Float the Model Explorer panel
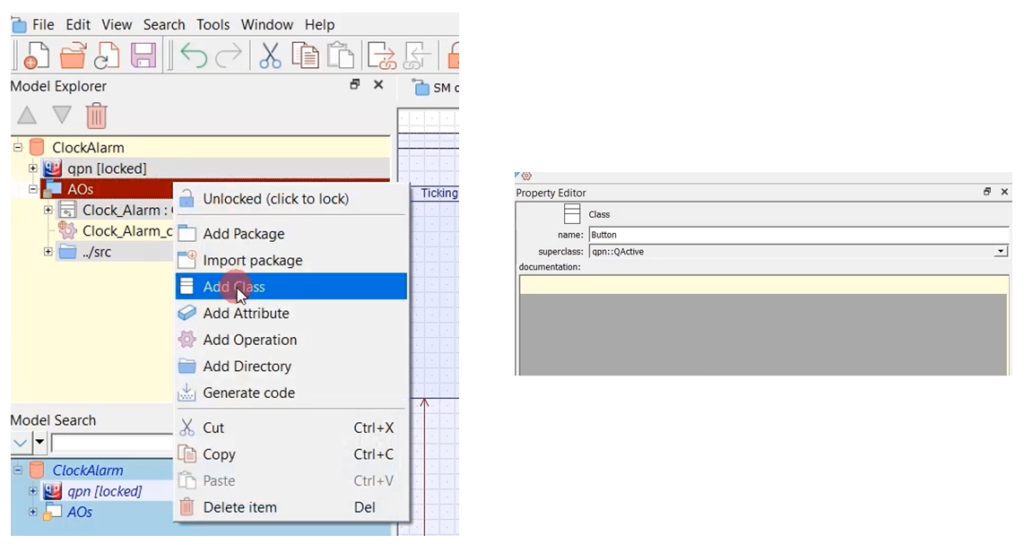The image size is (1024, 544). click(355, 84)
